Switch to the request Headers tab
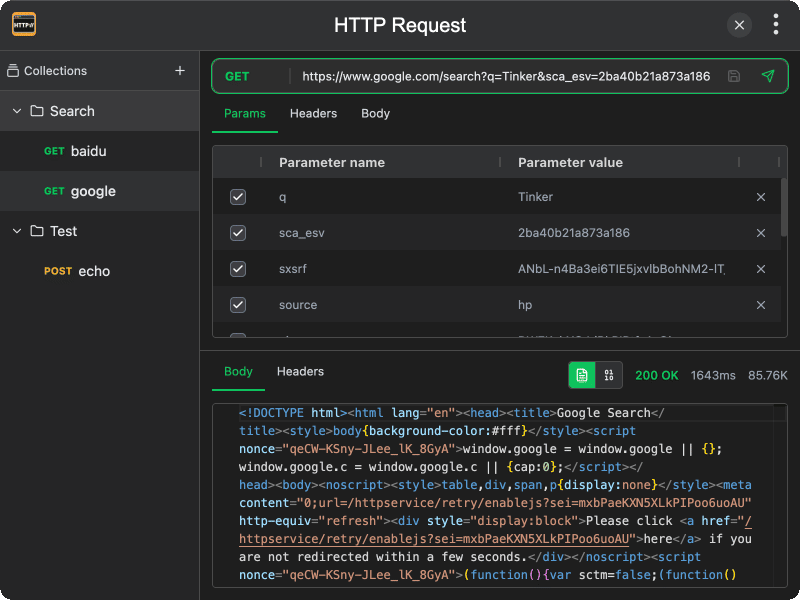Image resolution: width=800 pixels, height=600 pixels. click(313, 113)
